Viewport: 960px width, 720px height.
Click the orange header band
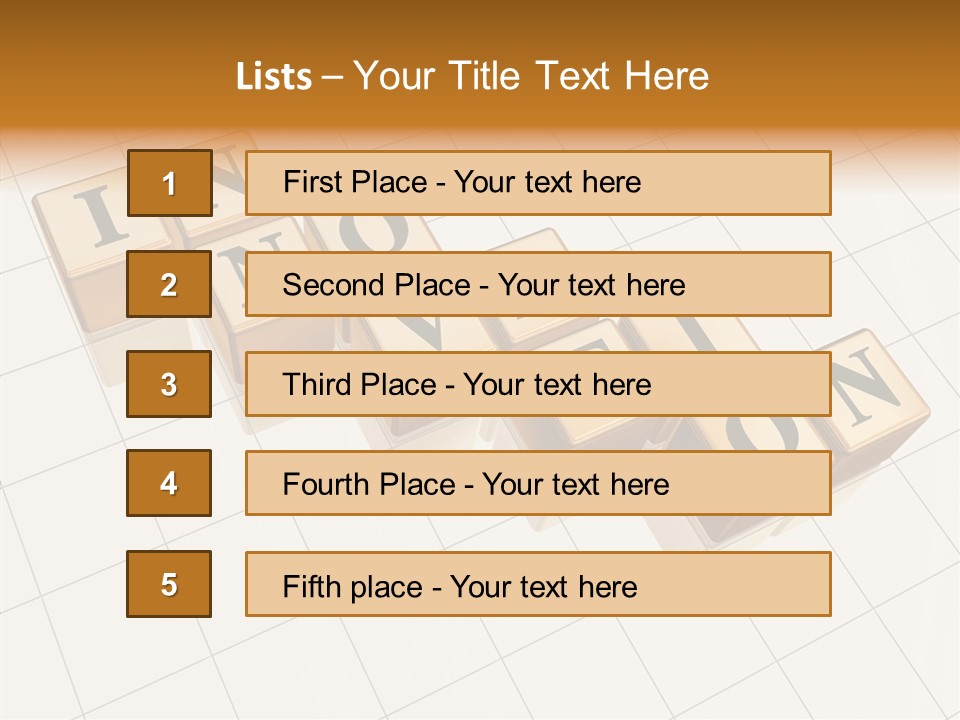480,64
